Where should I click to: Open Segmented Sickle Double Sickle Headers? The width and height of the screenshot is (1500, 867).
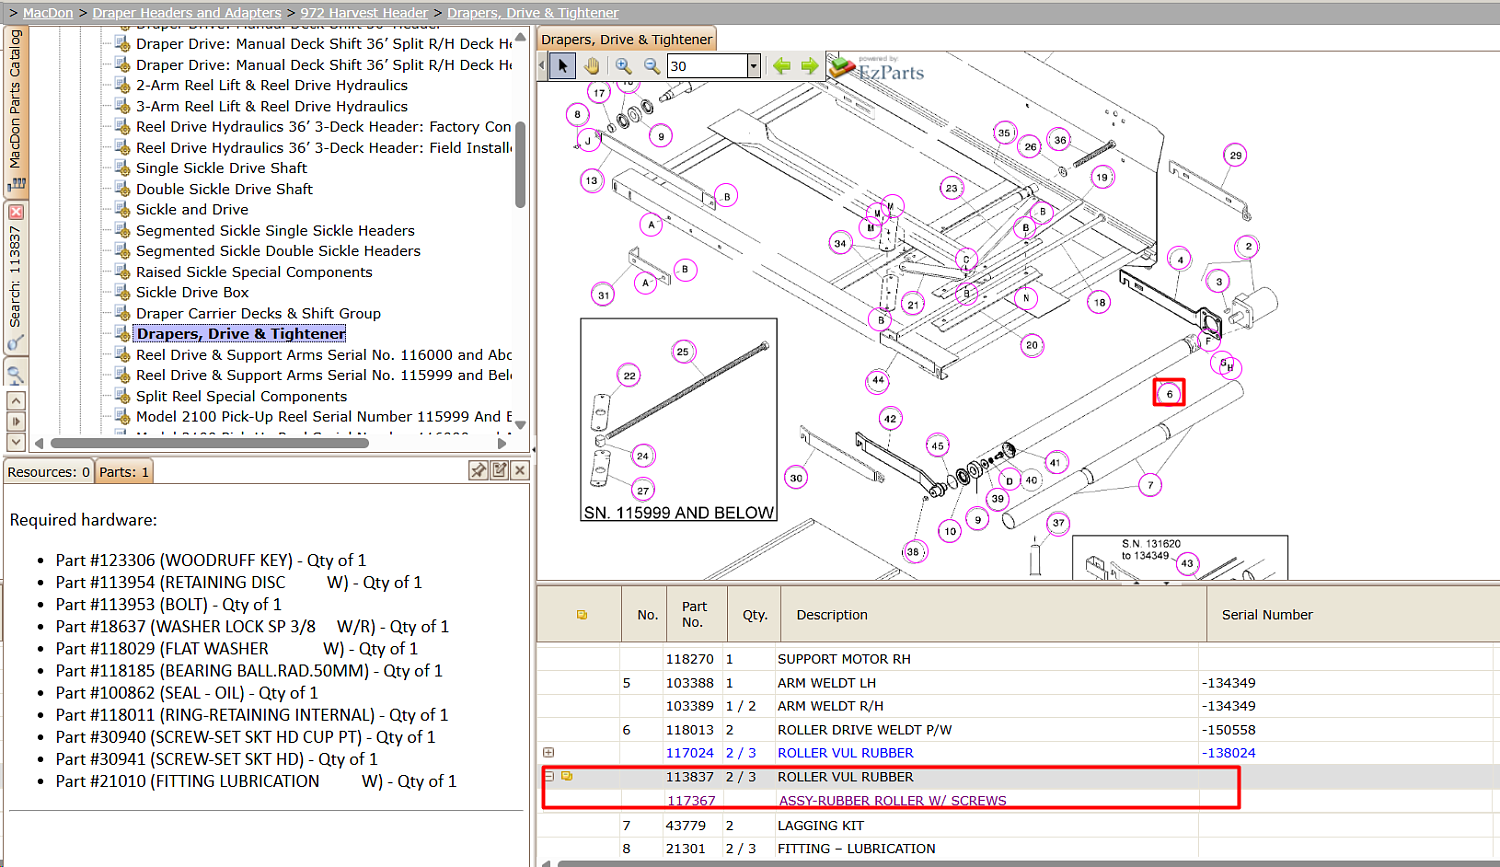[x=278, y=251]
